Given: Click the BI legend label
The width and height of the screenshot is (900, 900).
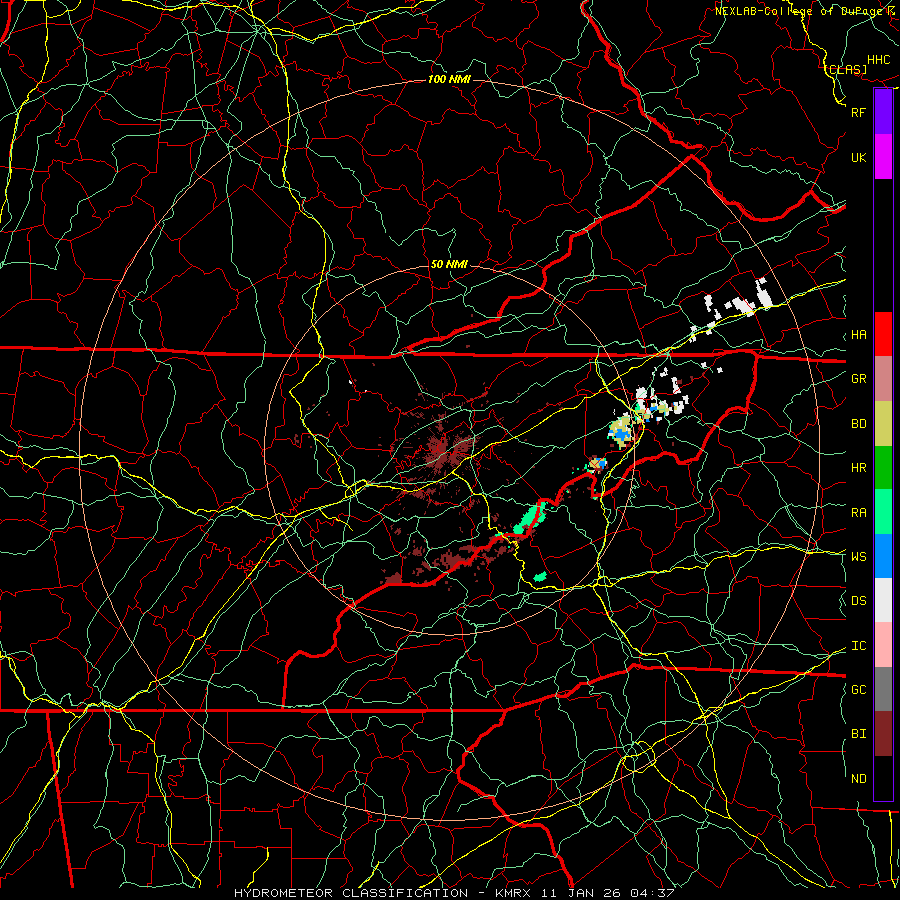Looking at the screenshot, I should [859, 734].
